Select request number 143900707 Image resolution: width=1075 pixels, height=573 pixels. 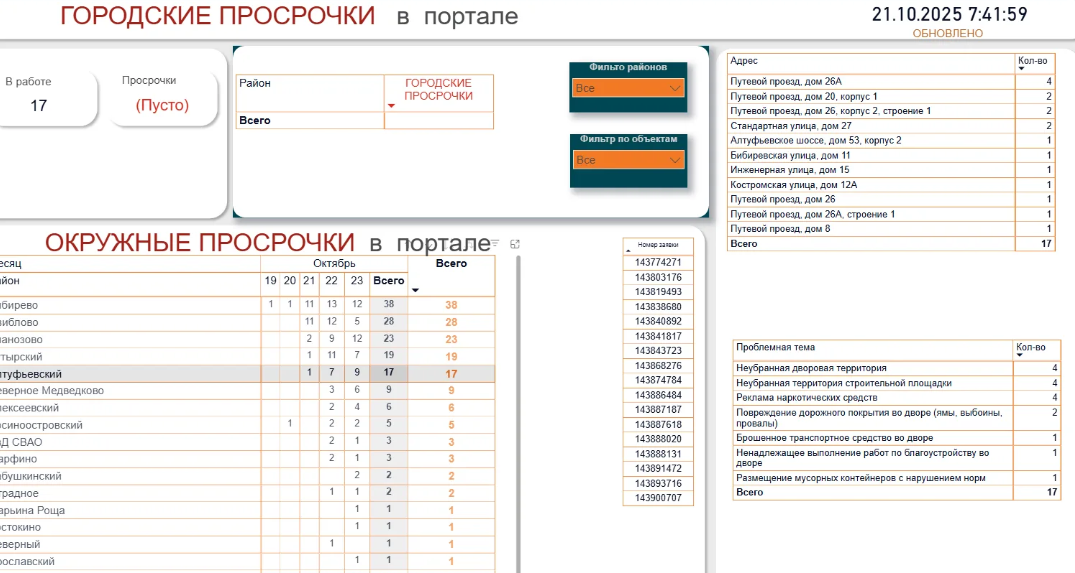(658, 498)
